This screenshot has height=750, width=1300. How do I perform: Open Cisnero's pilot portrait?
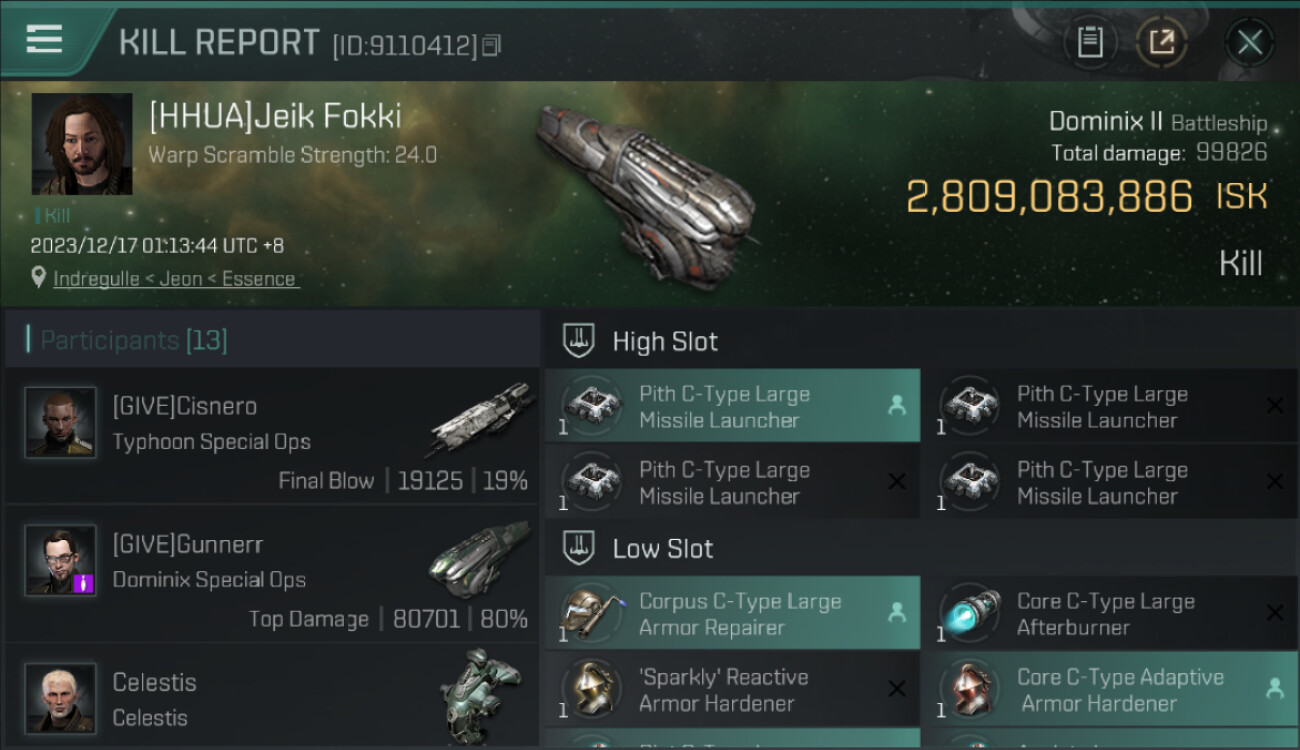click(60, 423)
